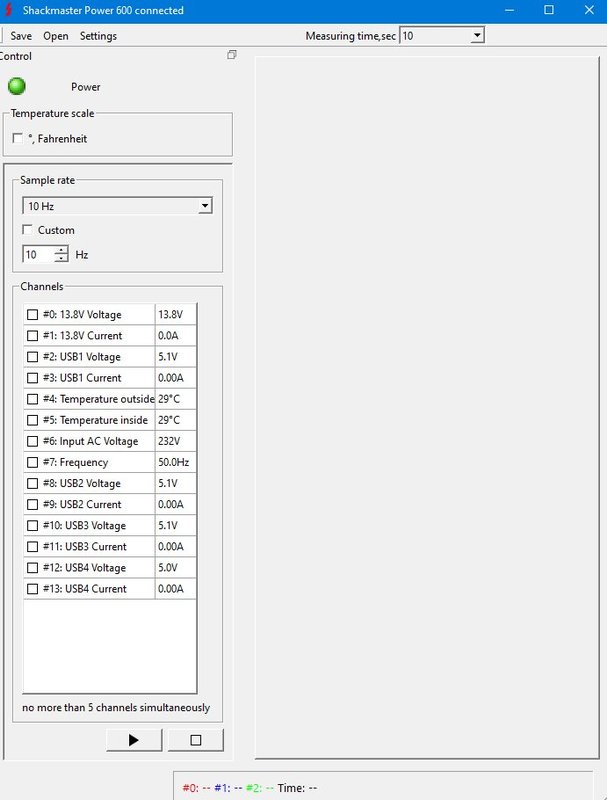Screen dimensions: 607x800
Task: Click the 13.8V value cell
Action: (175, 314)
